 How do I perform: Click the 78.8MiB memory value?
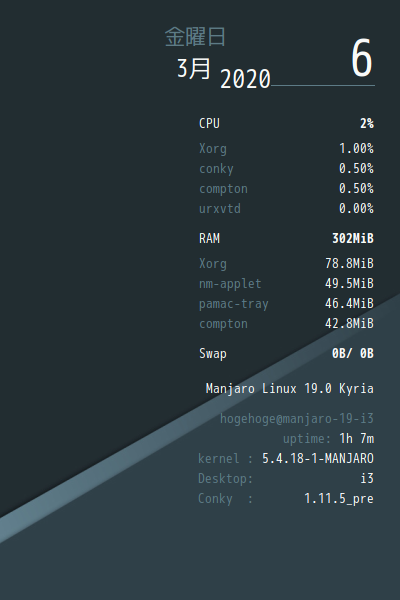pyautogui.click(x=349, y=264)
